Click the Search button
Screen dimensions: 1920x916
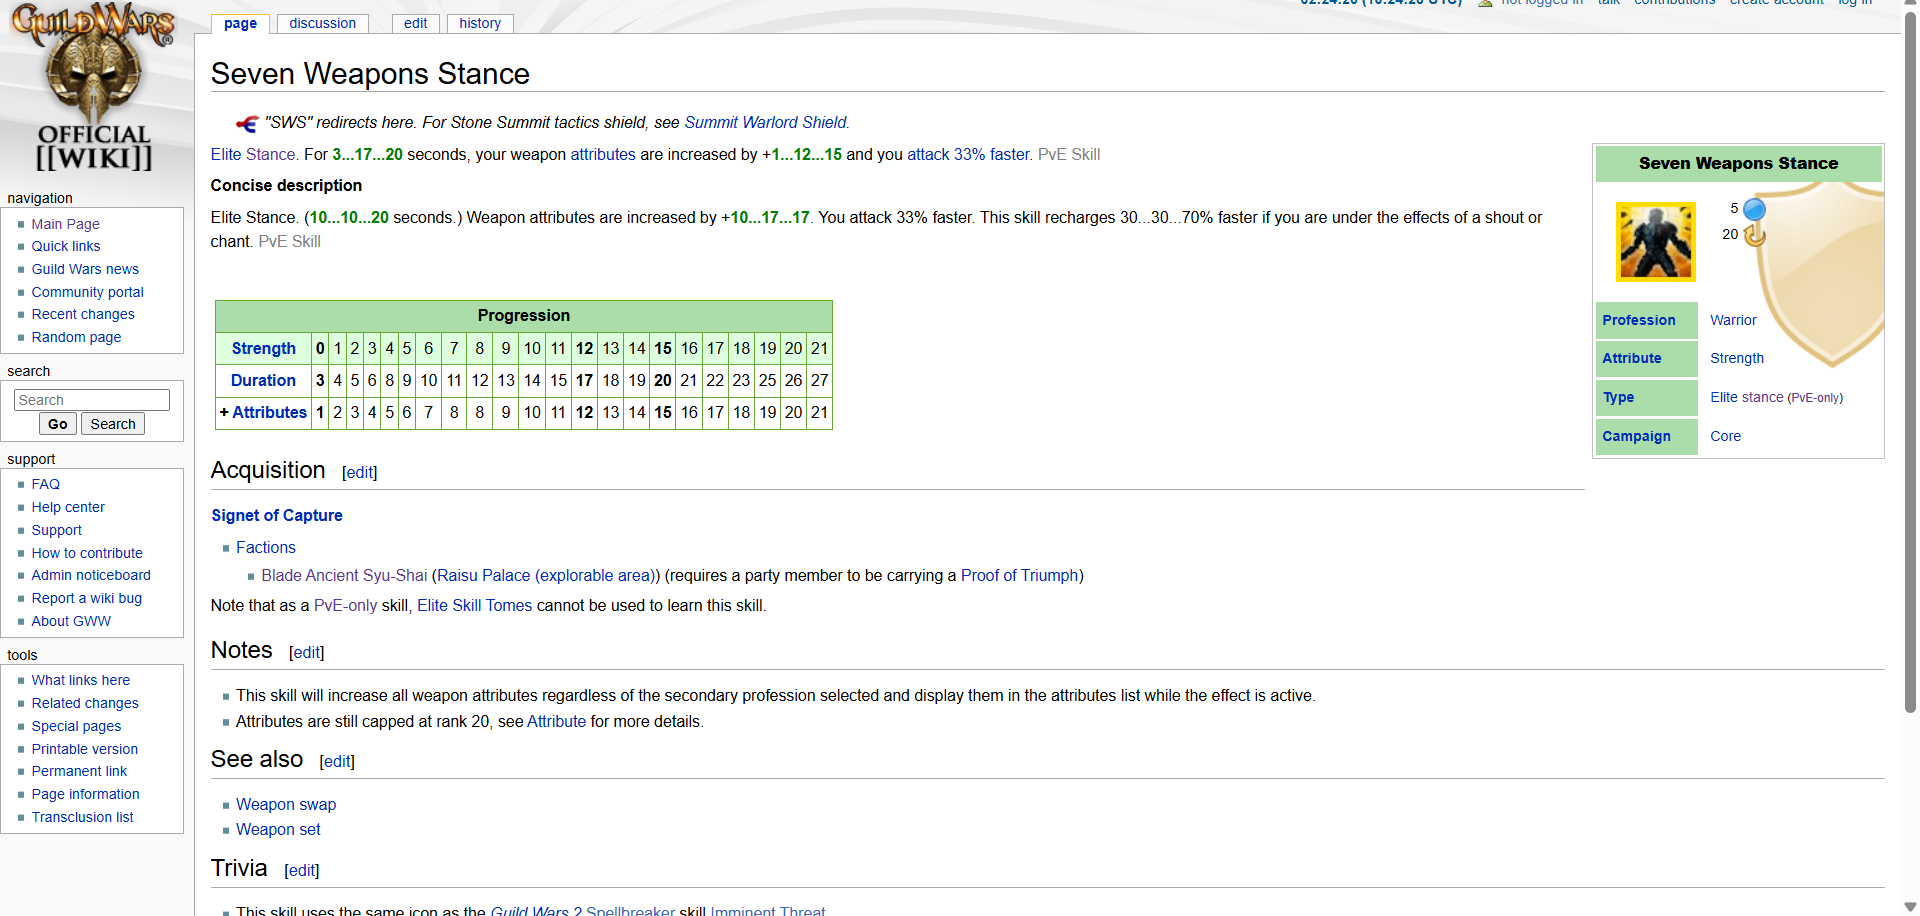113,424
